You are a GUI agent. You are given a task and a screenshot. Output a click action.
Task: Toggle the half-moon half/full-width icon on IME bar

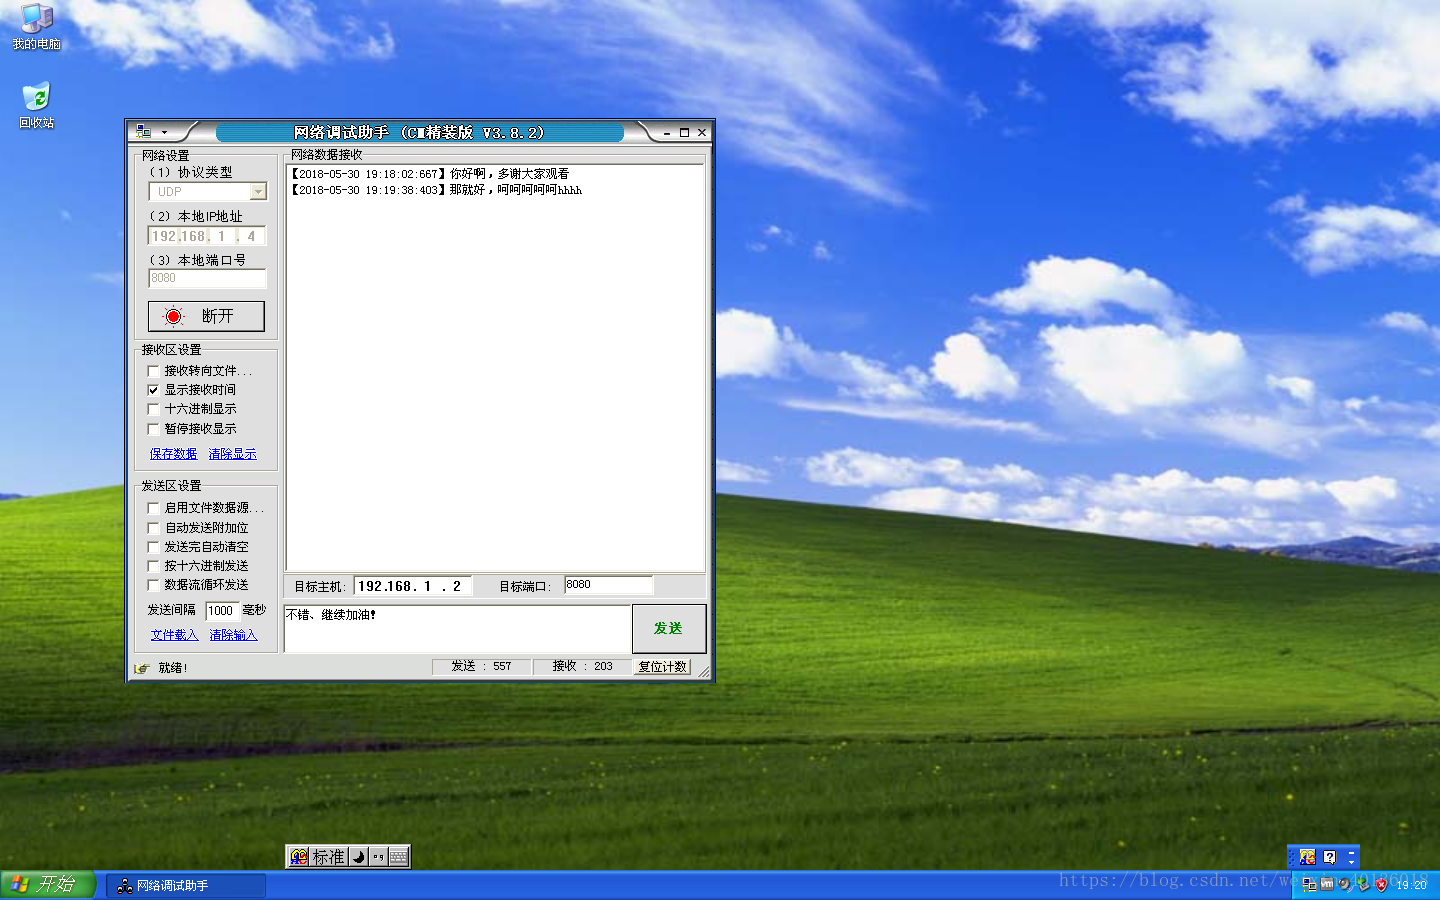[x=358, y=857]
